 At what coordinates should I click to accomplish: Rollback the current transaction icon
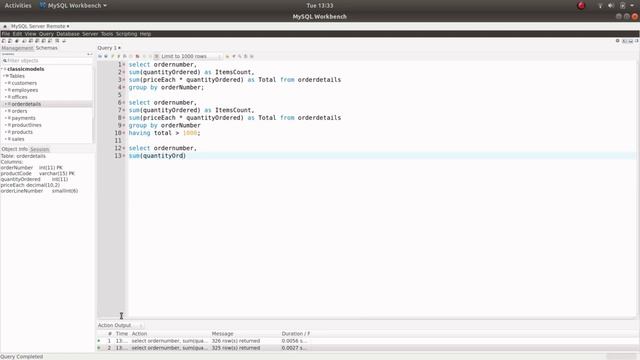150,56
